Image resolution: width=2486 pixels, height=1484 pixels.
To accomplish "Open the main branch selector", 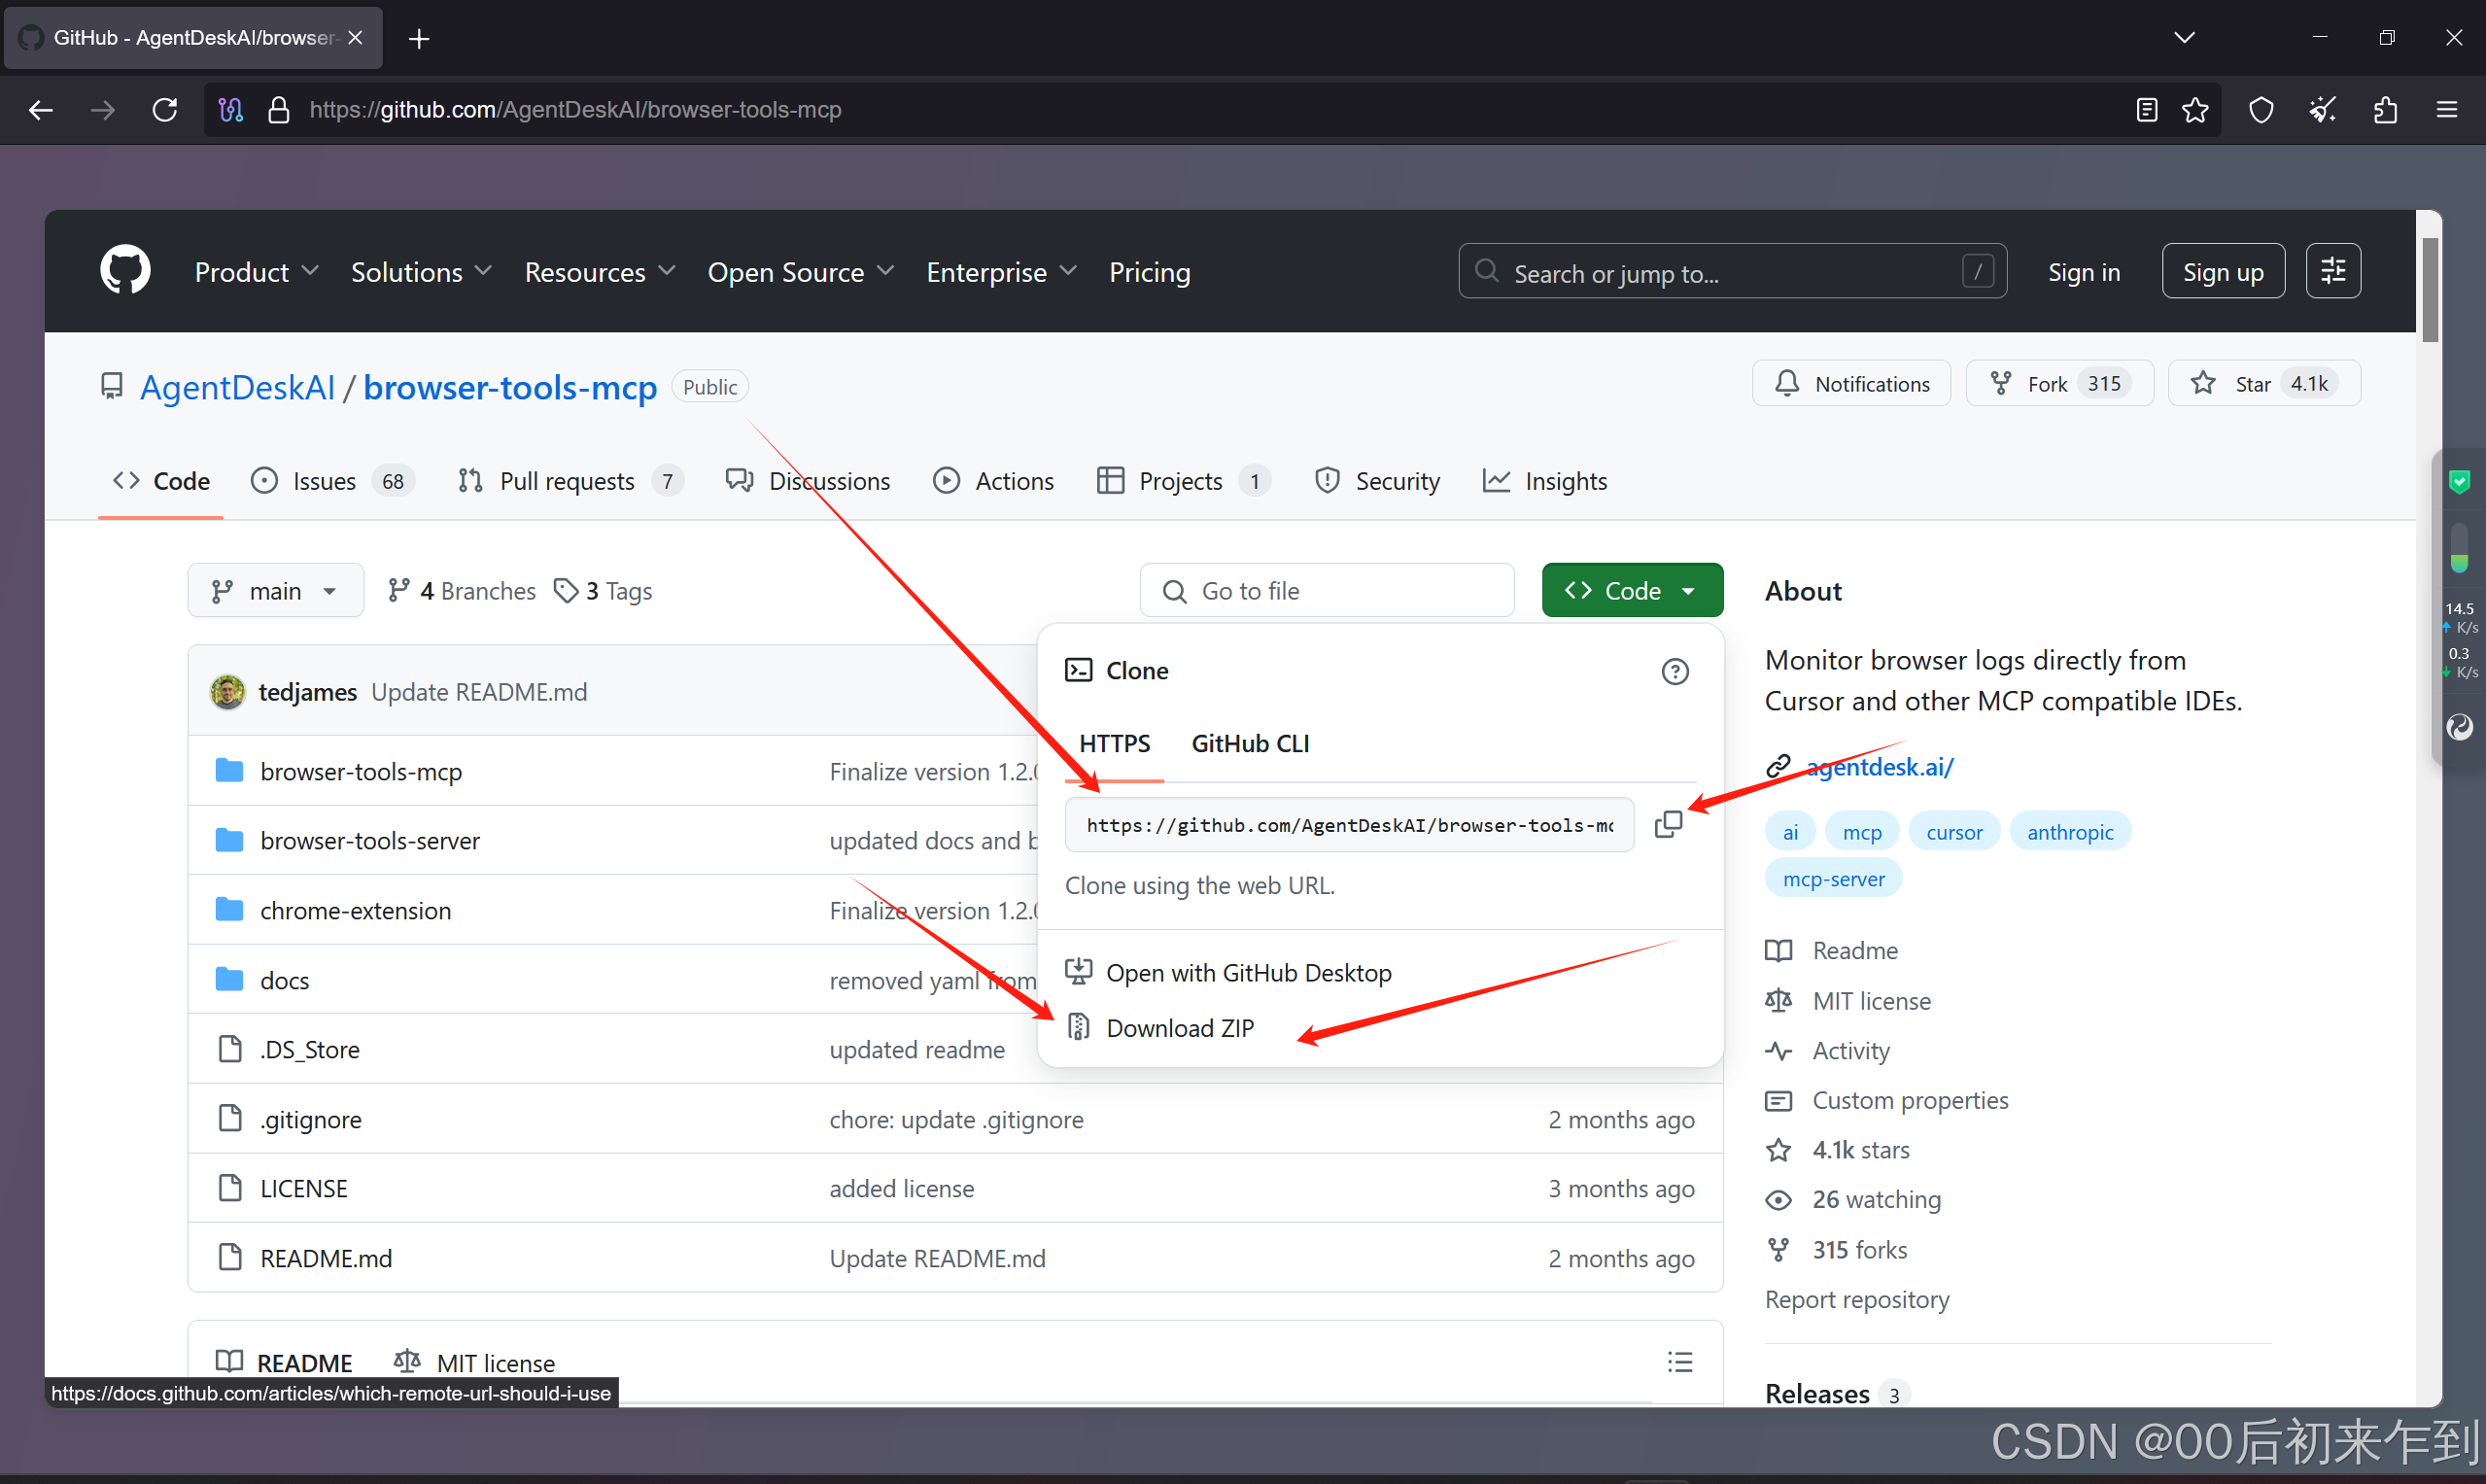I will [x=275, y=590].
